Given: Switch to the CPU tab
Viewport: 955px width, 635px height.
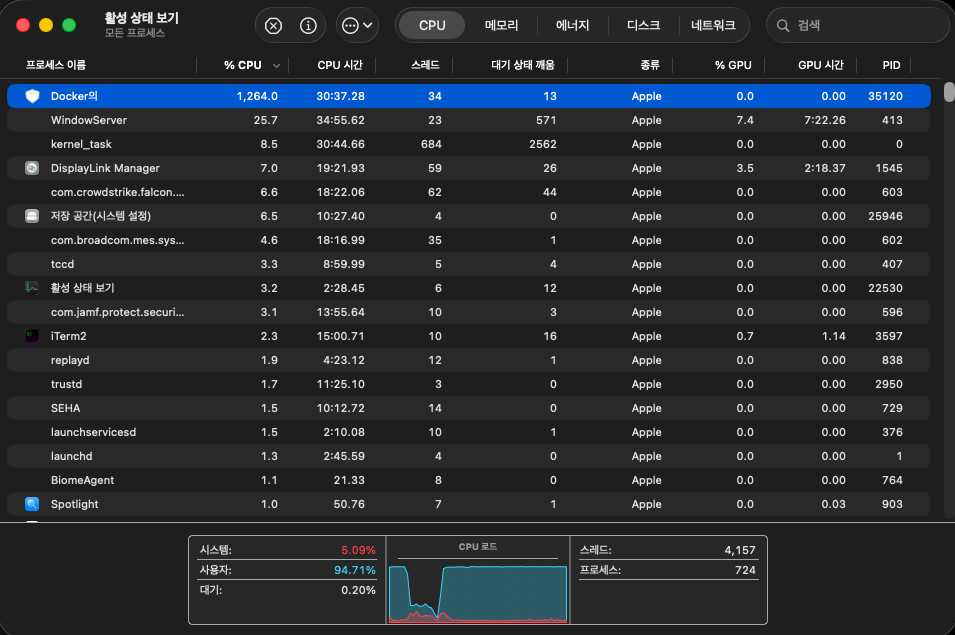Looking at the screenshot, I should click(432, 26).
